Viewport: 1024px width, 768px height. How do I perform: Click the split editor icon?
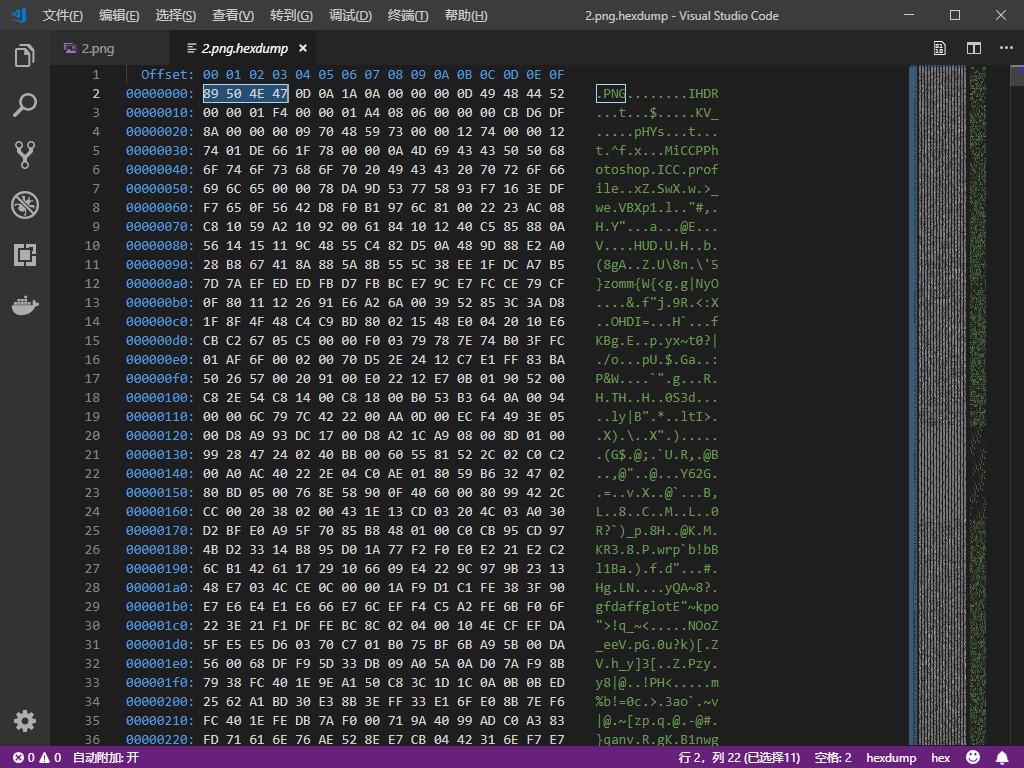pos(973,48)
